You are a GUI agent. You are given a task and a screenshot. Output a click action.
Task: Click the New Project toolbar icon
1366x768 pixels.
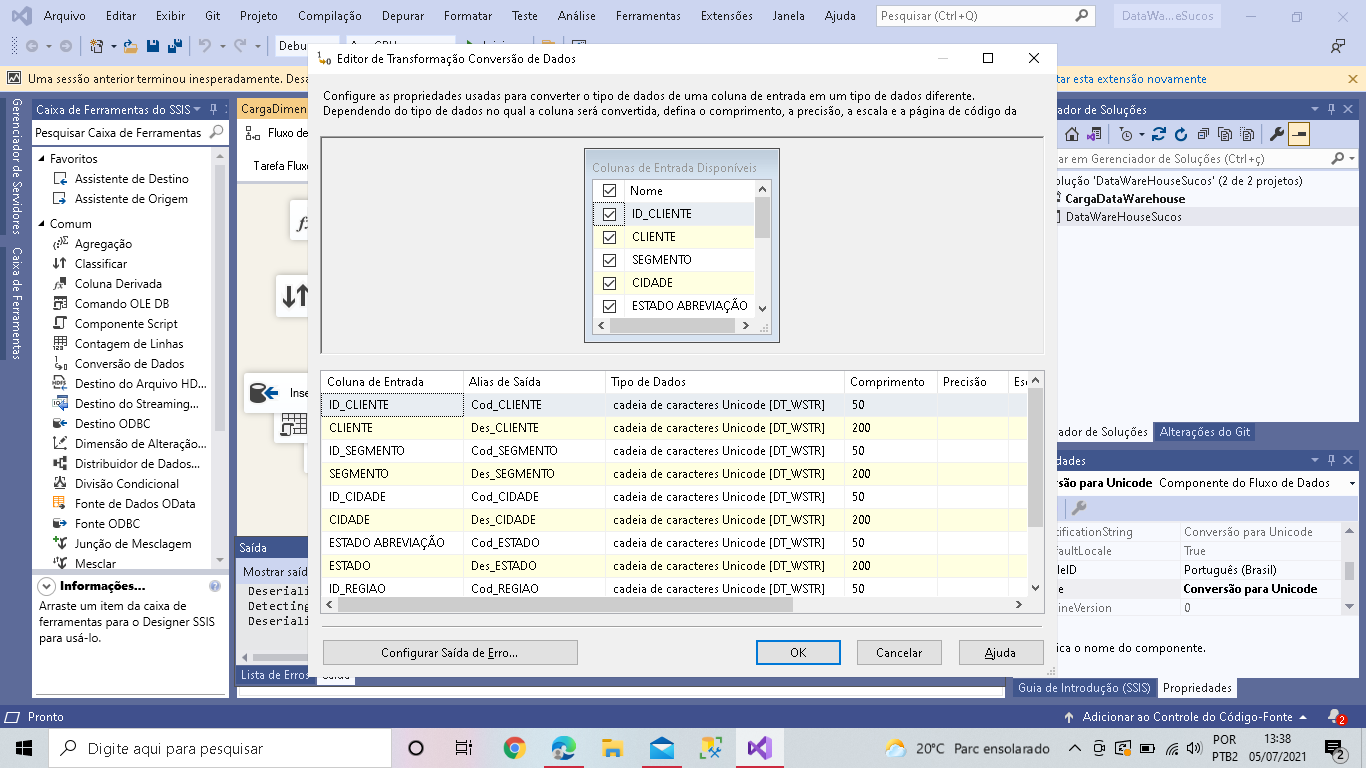click(99, 46)
